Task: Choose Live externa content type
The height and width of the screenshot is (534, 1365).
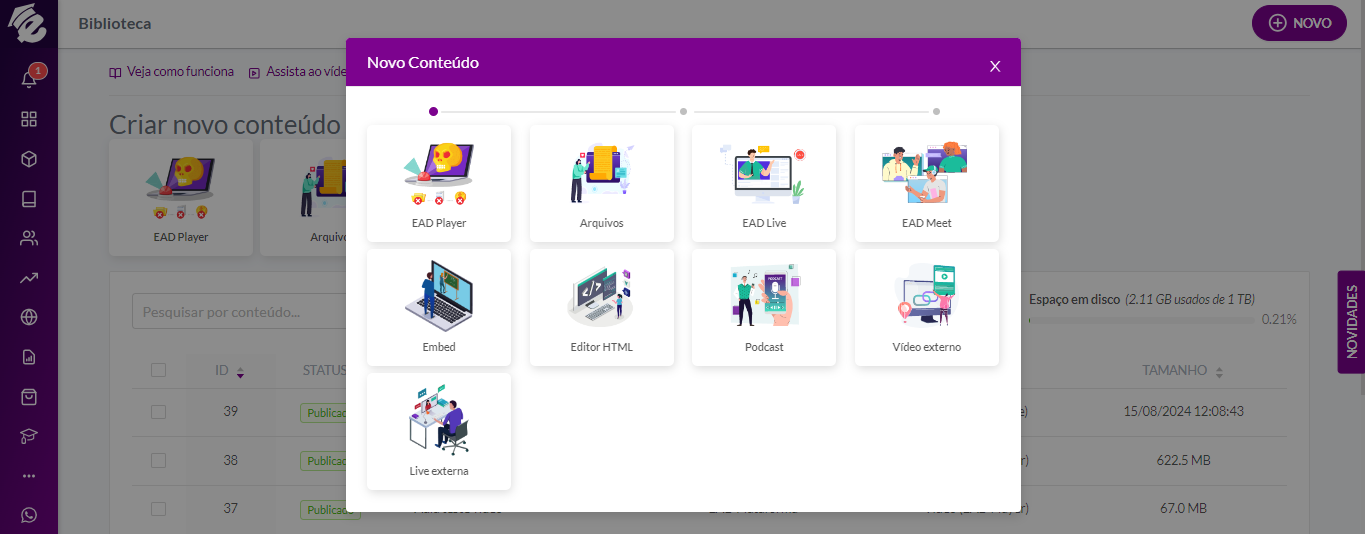Action: pos(439,431)
